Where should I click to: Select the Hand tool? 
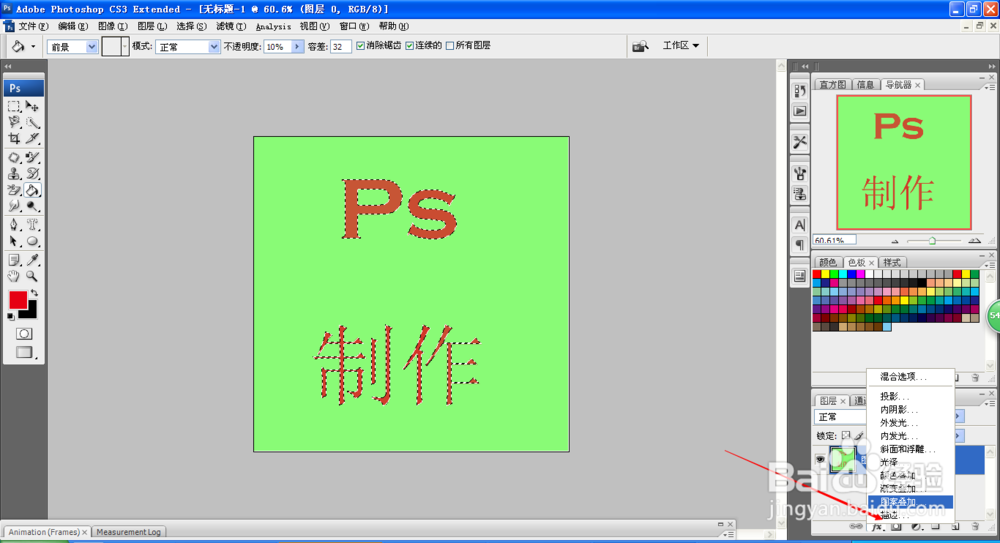(14, 276)
